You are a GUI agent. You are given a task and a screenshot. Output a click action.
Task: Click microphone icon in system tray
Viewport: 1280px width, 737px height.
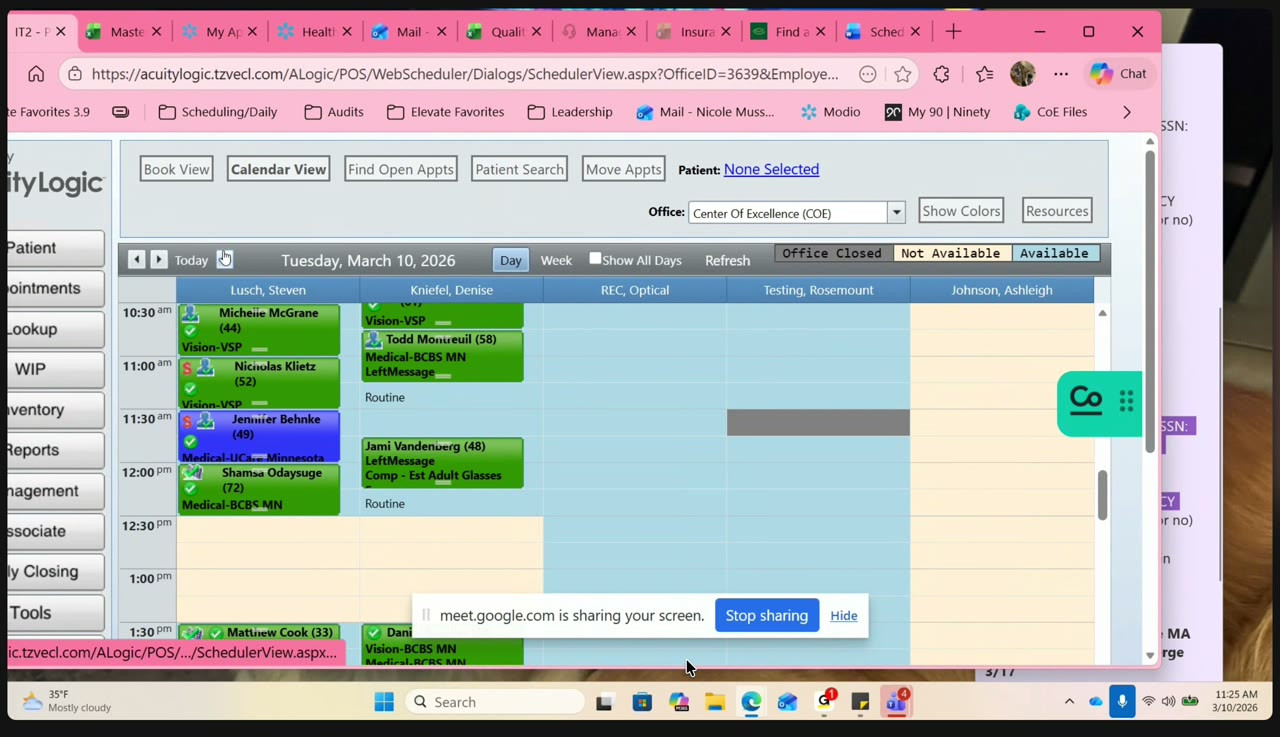click(1122, 702)
